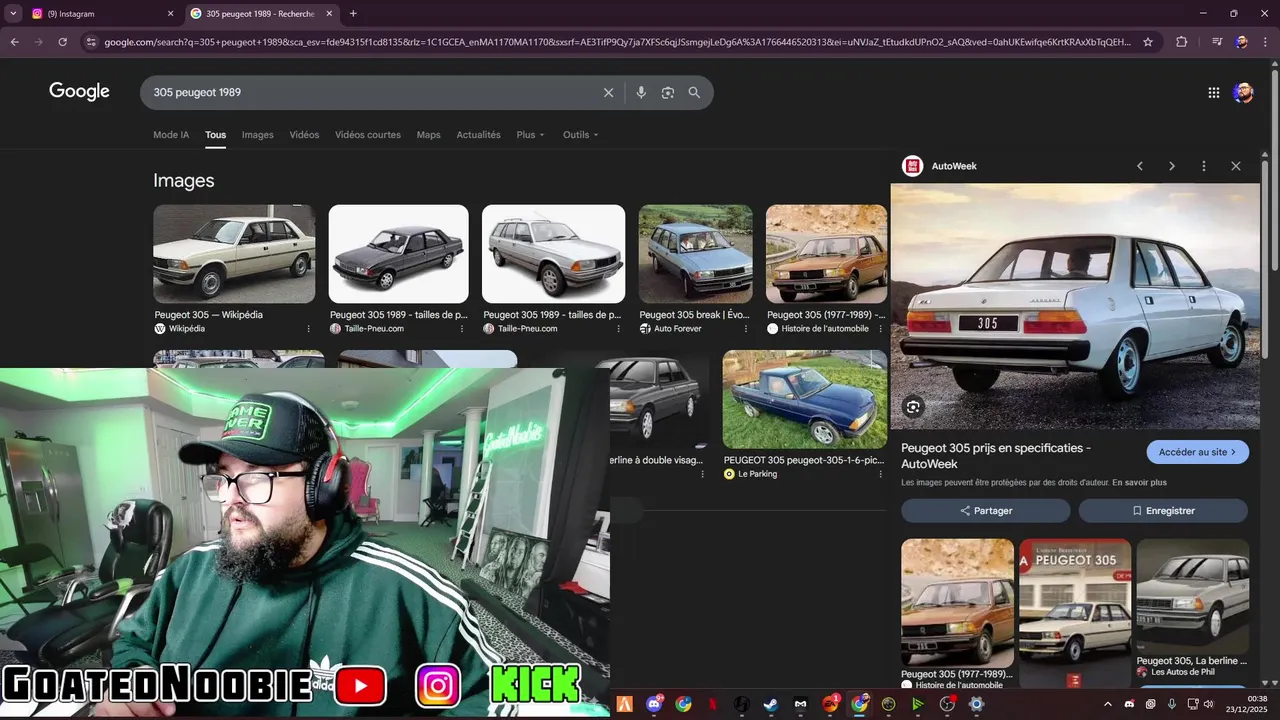Select the Tous results tab
This screenshot has width=1280, height=720.
[216, 135]
